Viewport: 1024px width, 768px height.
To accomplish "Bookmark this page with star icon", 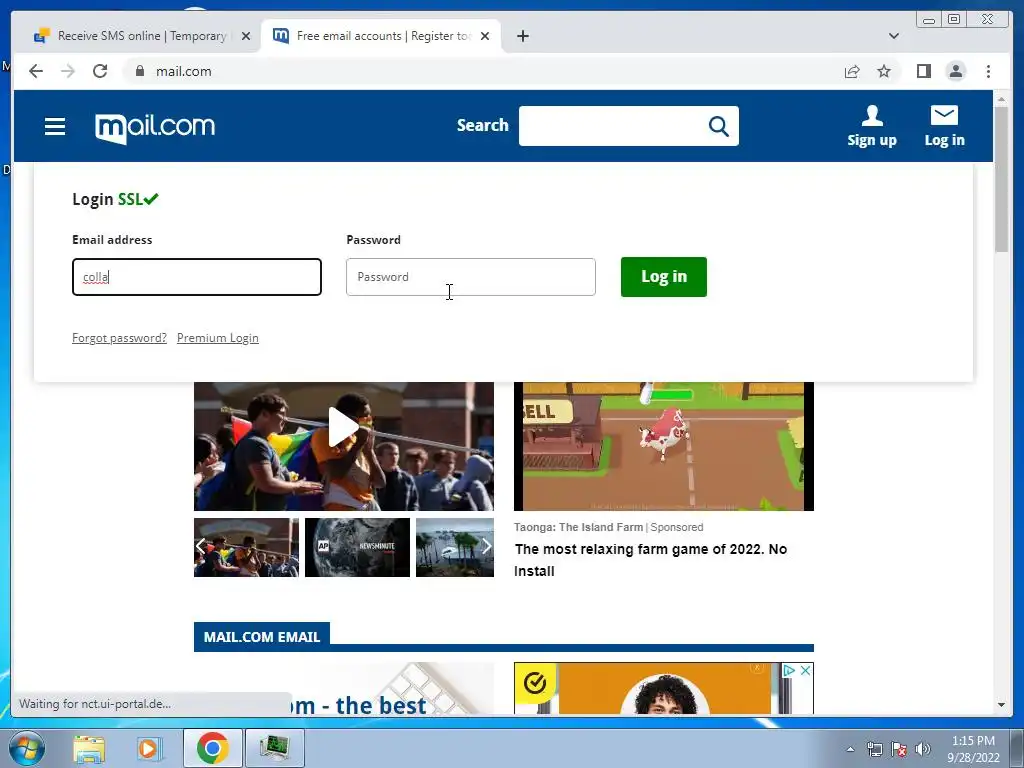I will point(884,71).
